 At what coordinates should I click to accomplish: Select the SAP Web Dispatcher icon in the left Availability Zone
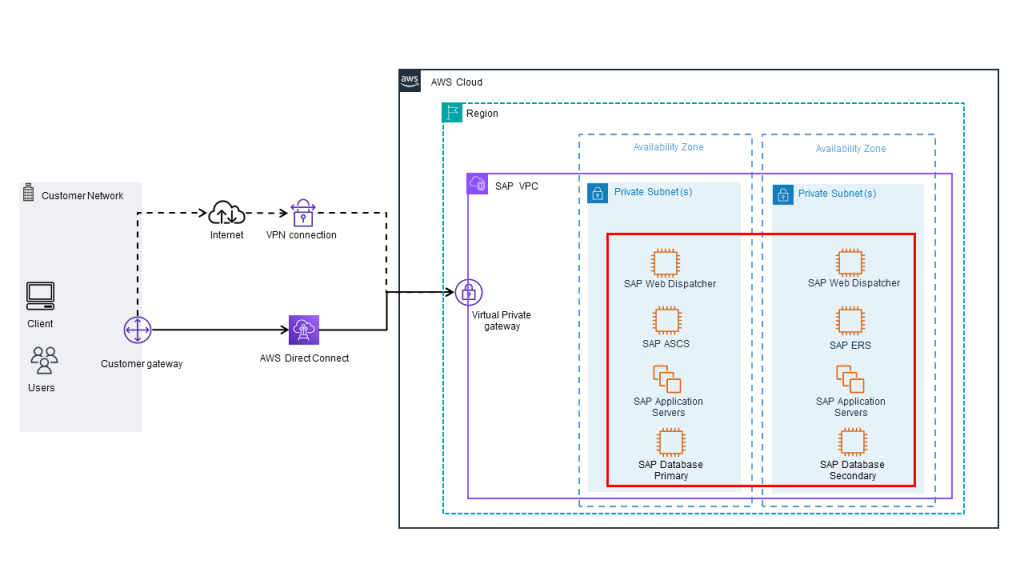(x=665, y=264)
